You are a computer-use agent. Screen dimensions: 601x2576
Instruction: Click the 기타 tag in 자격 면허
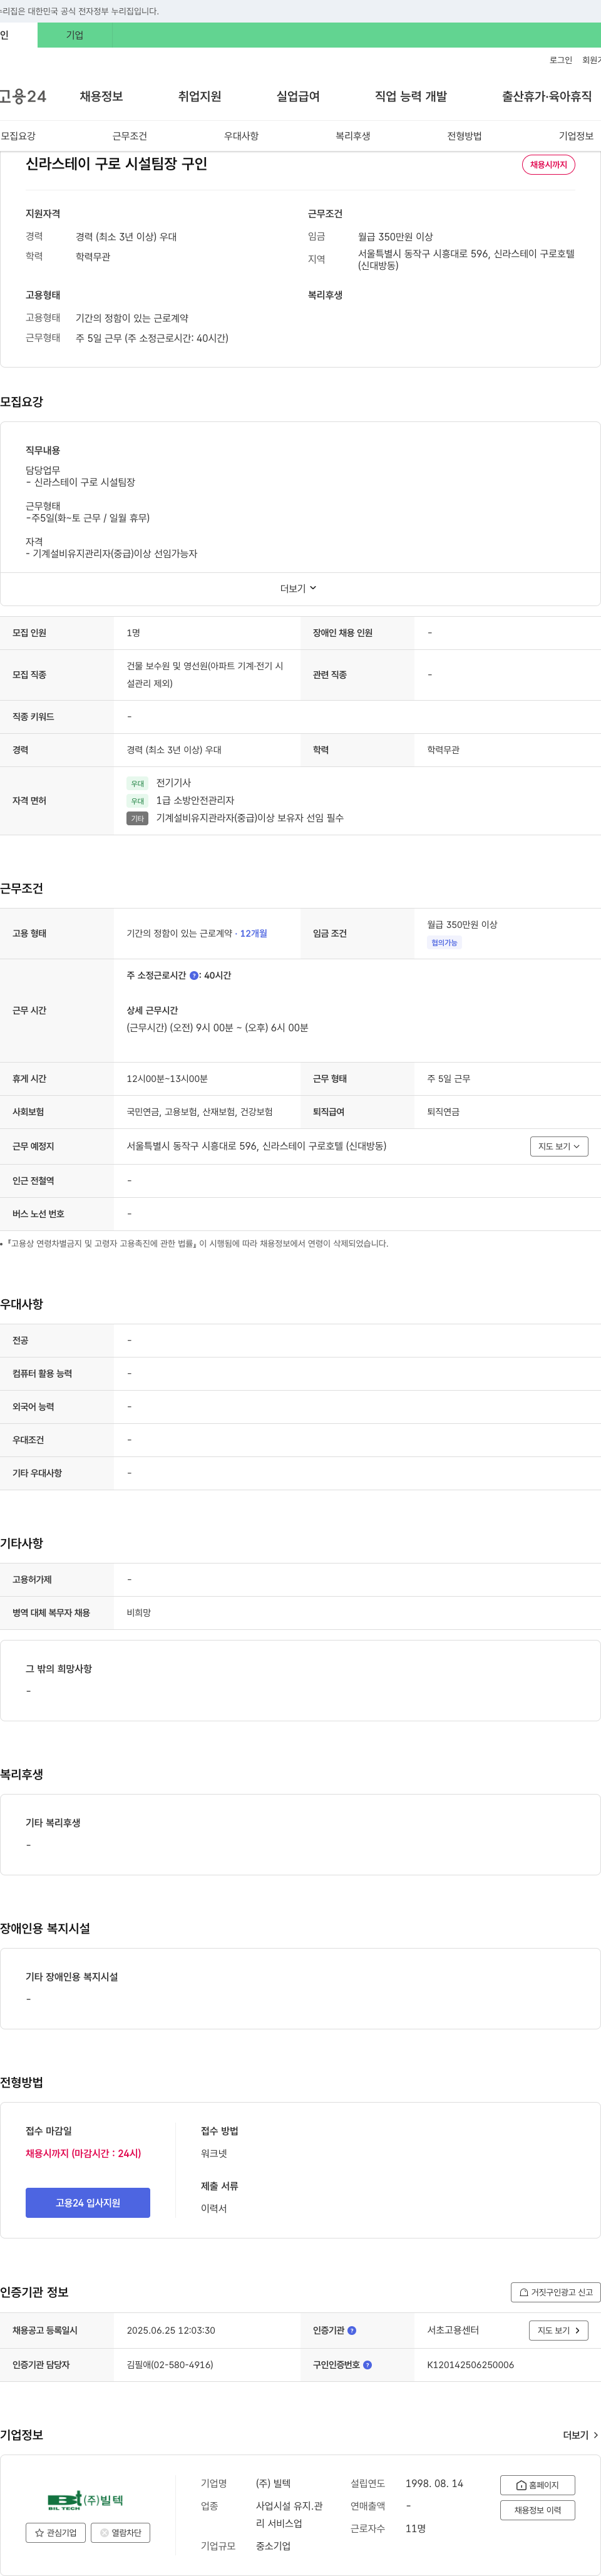coord(138,818)
